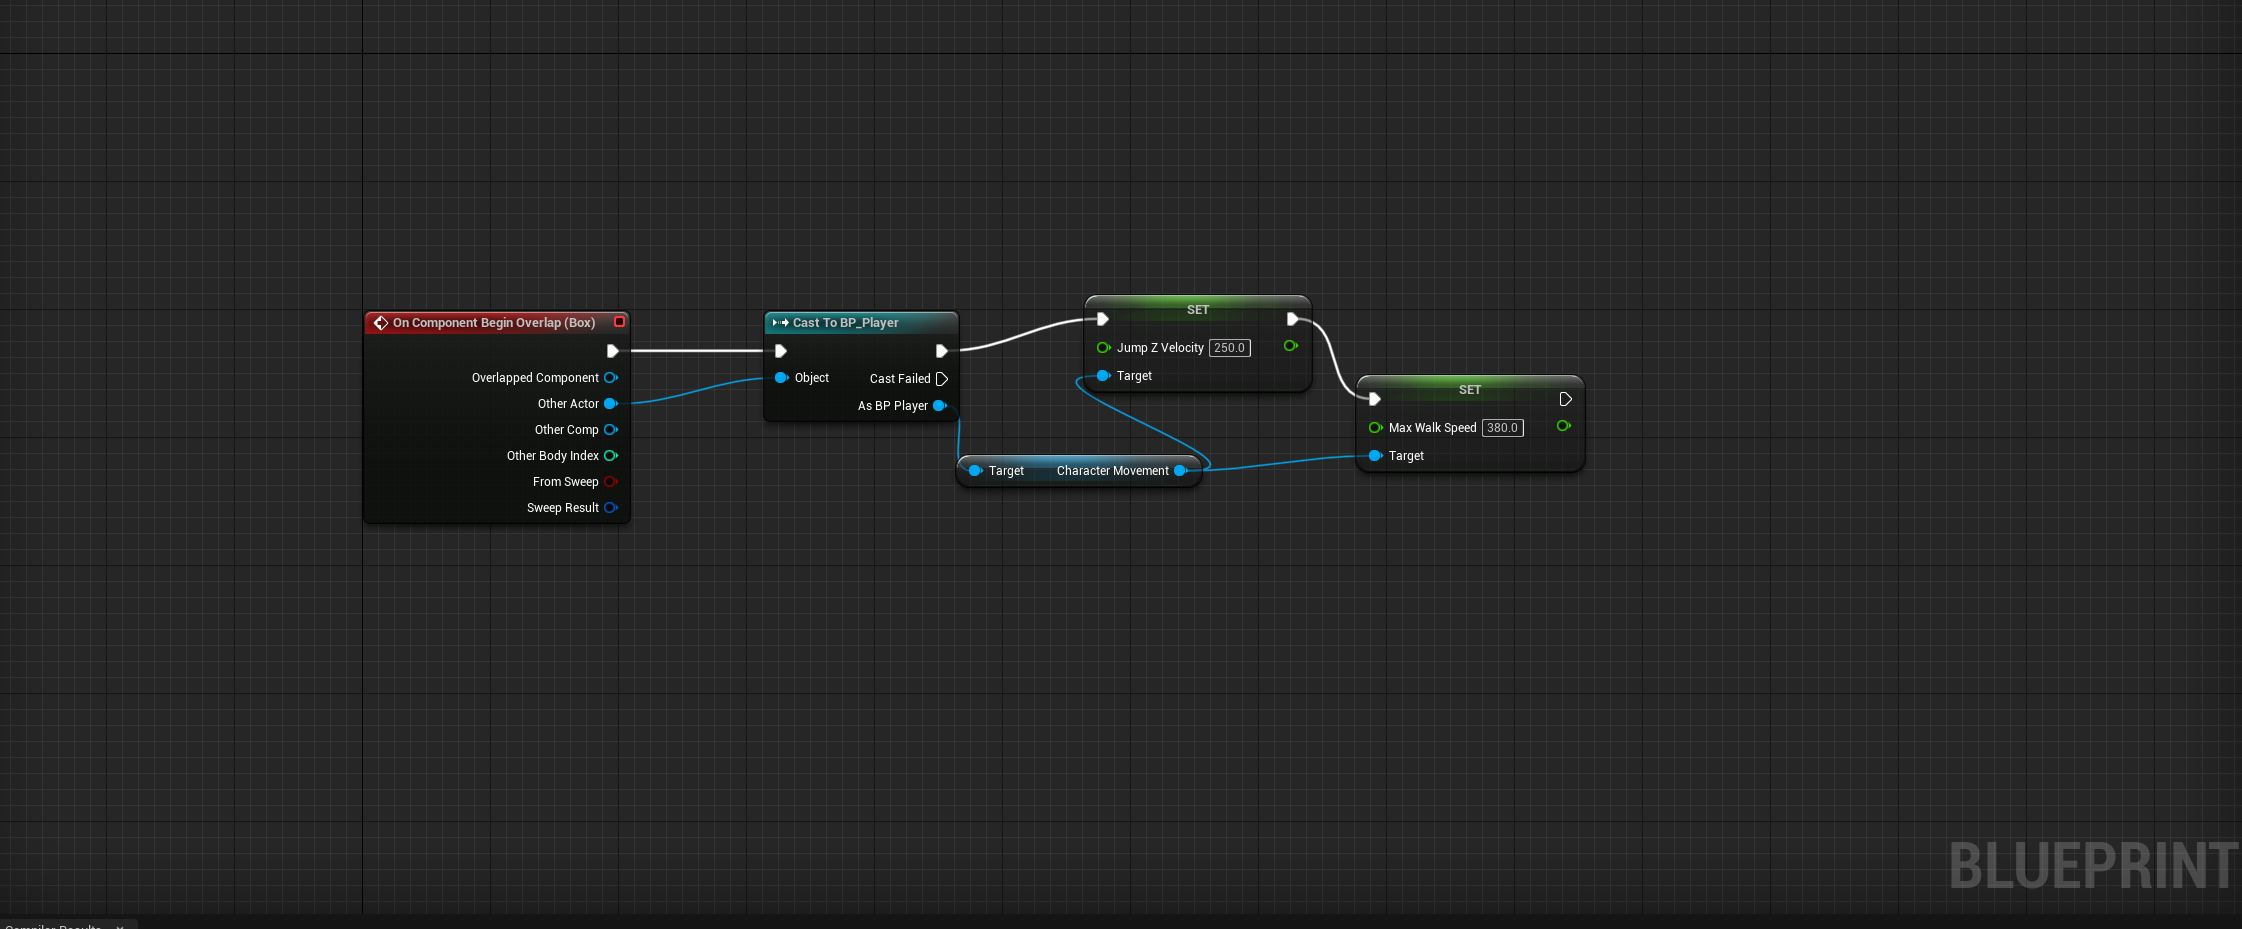Select the Max Walk Speed SET node header
Viewport: 2242px width, 929px height.
pyautogui.click(x=1469, y=390)
